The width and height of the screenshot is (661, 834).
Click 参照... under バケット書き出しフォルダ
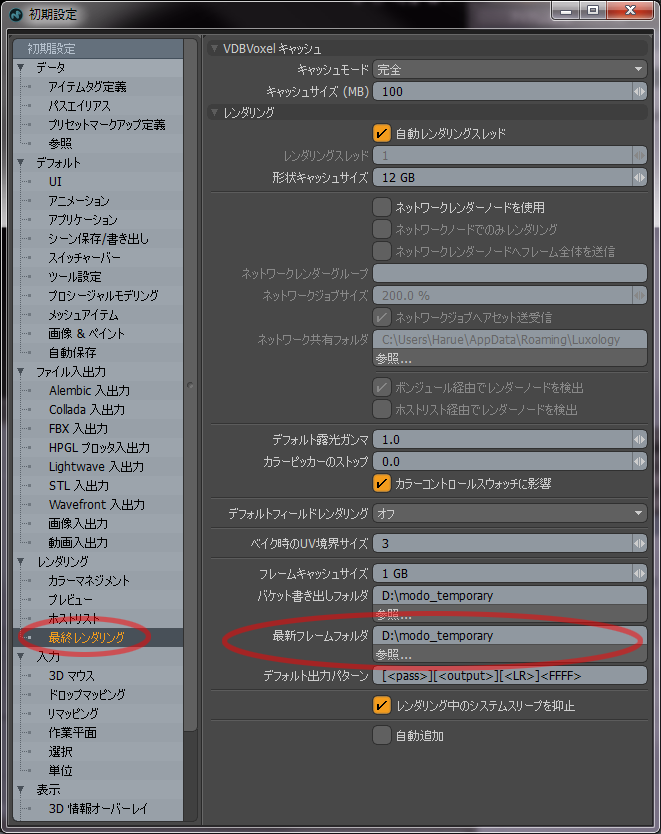509,614
